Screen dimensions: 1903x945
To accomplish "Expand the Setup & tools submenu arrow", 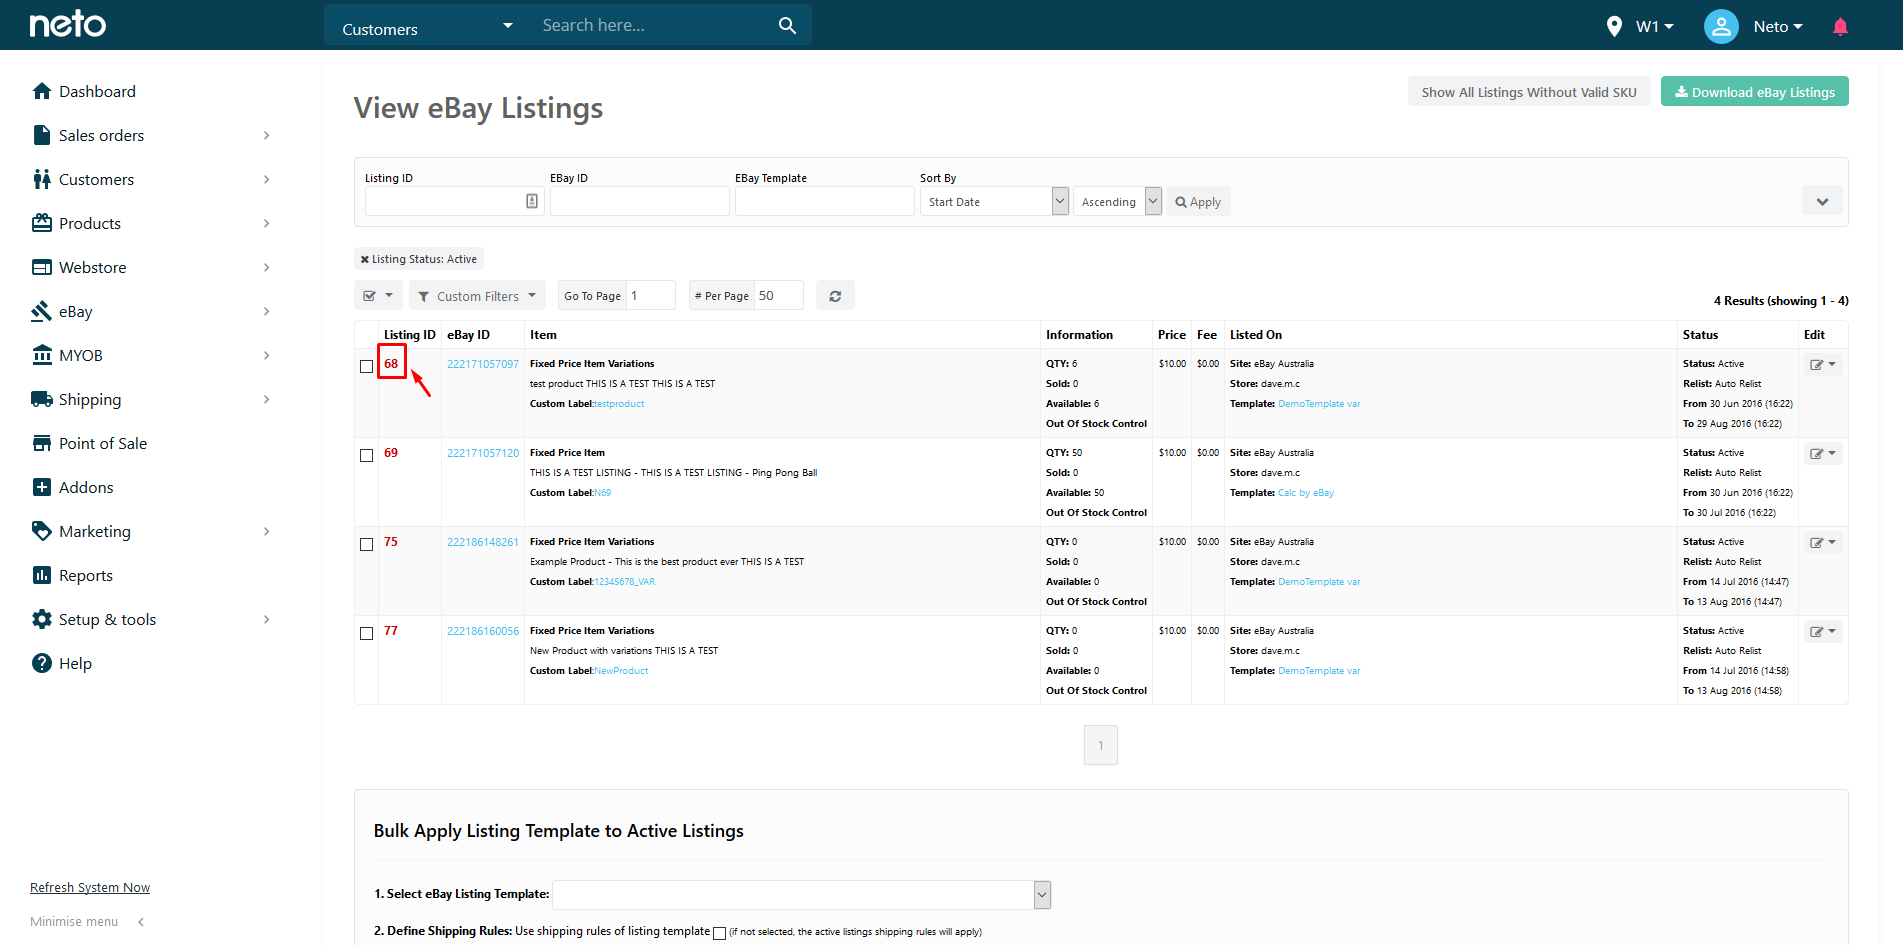I will click(x=266, y=619).
